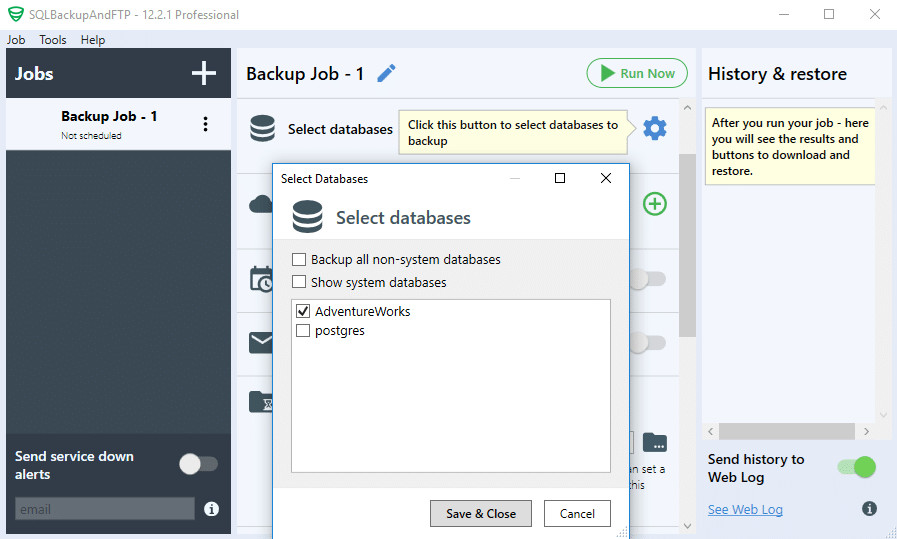The image size is (897, 539).
Task: Toggle Send service down alerts switch
Action: coord(199,464)
